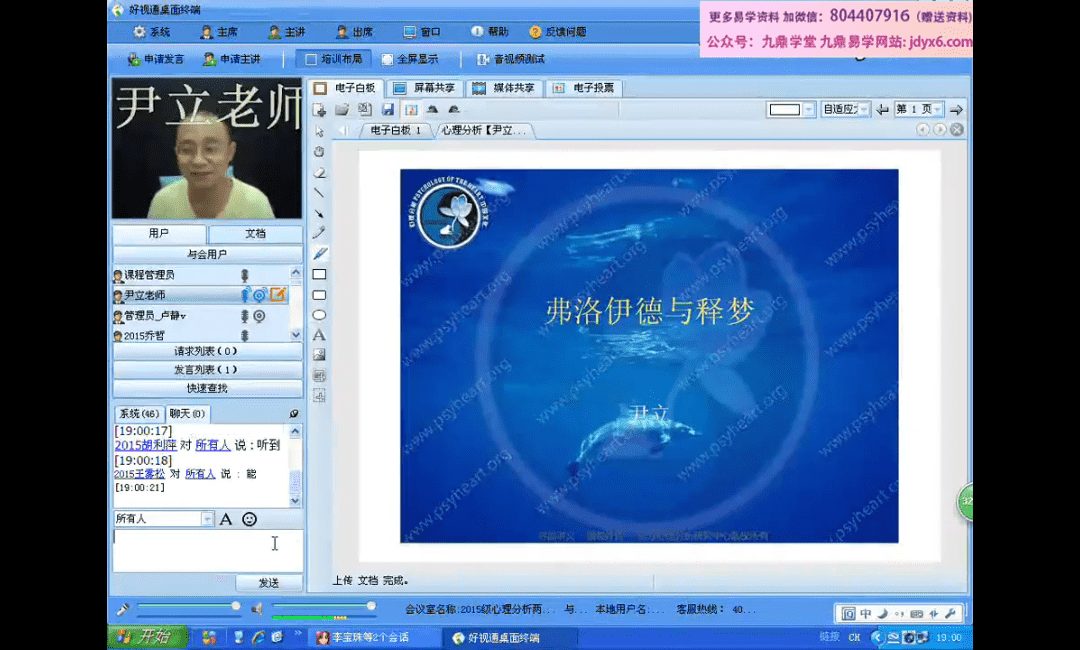
Task: Expand the zoom level dropdown 自适应
Action: tap(864, 109)
